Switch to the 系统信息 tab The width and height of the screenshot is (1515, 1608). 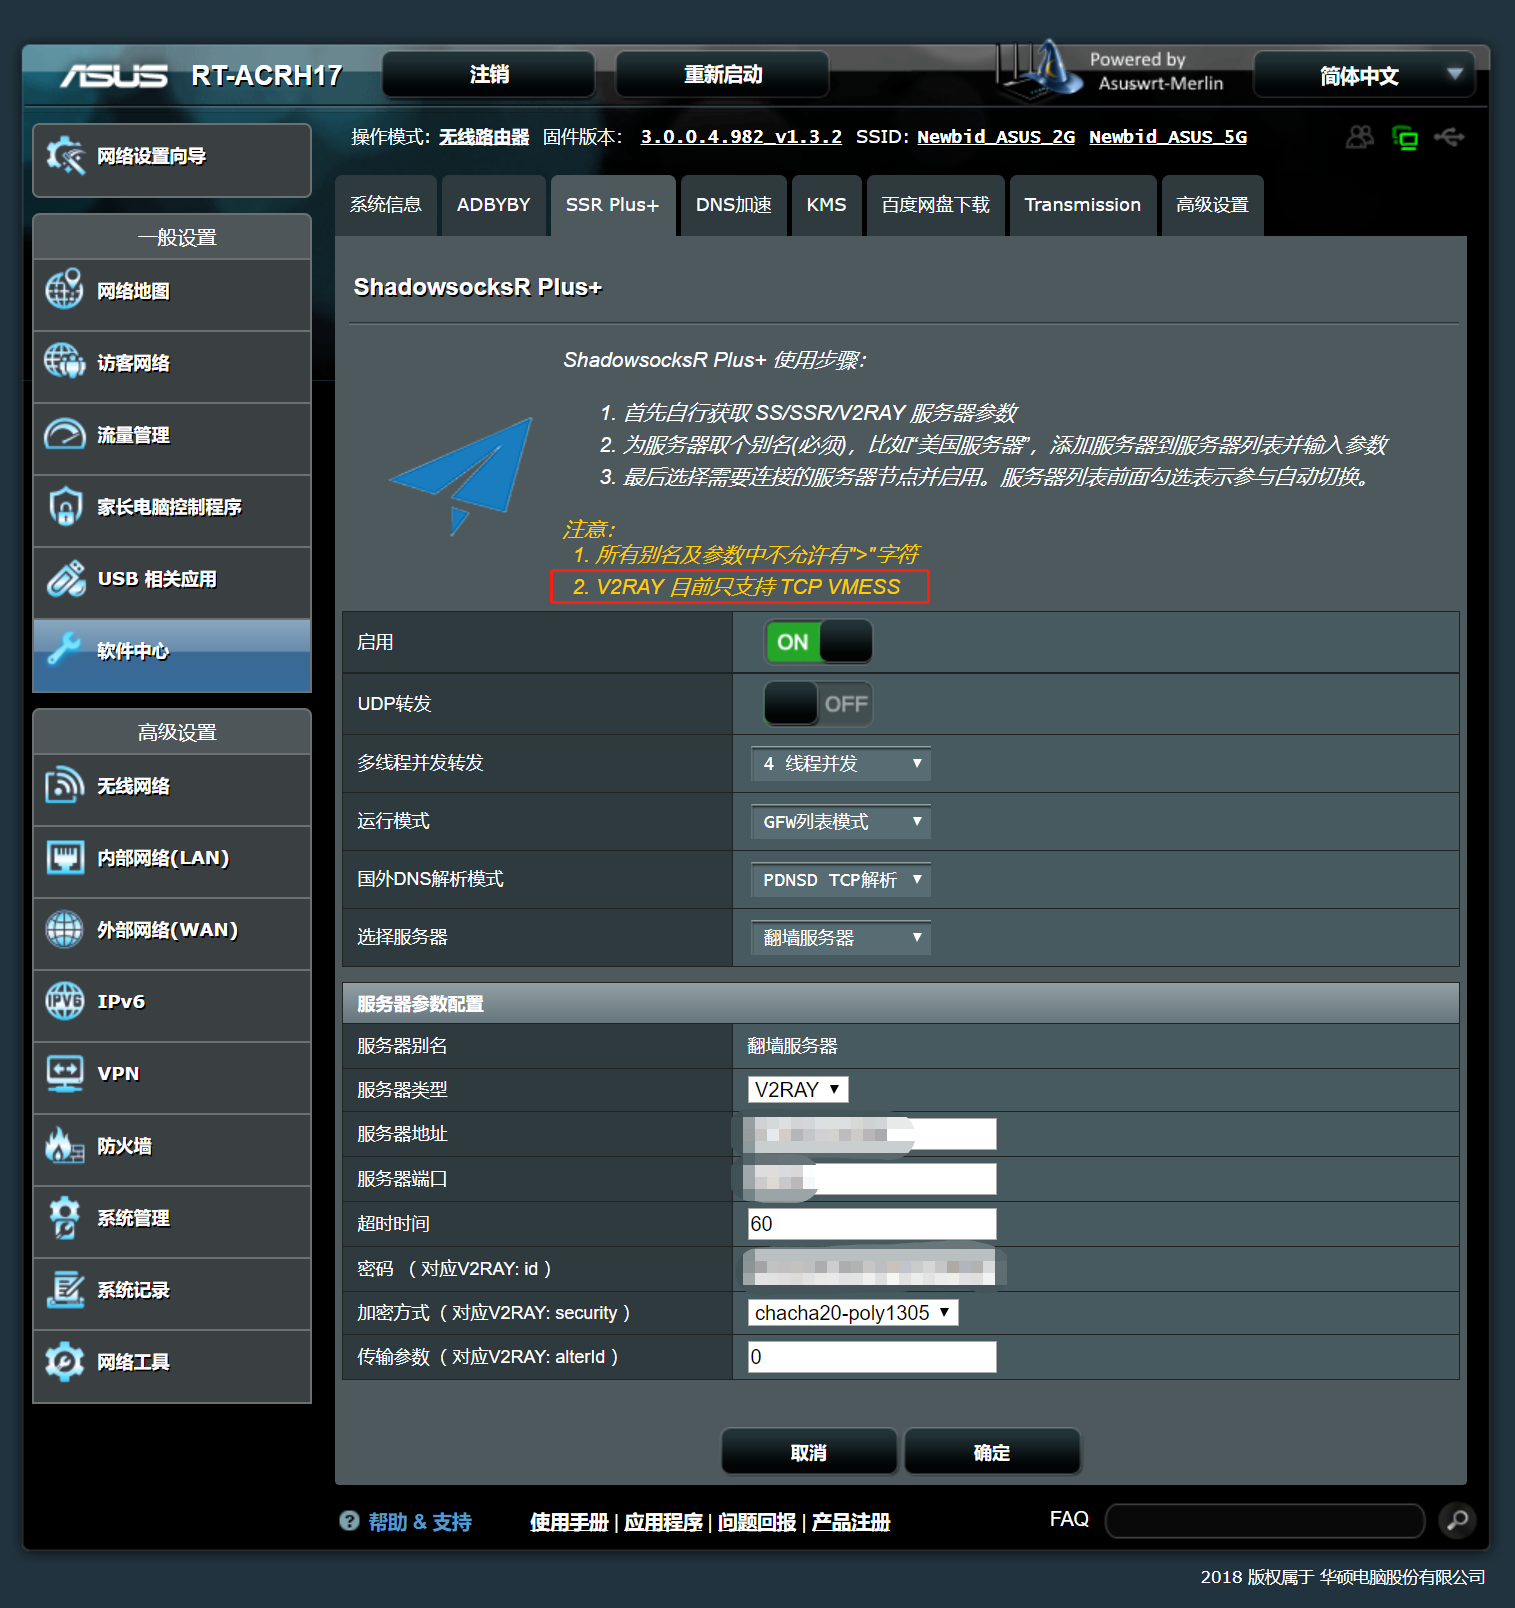(386, 205)
